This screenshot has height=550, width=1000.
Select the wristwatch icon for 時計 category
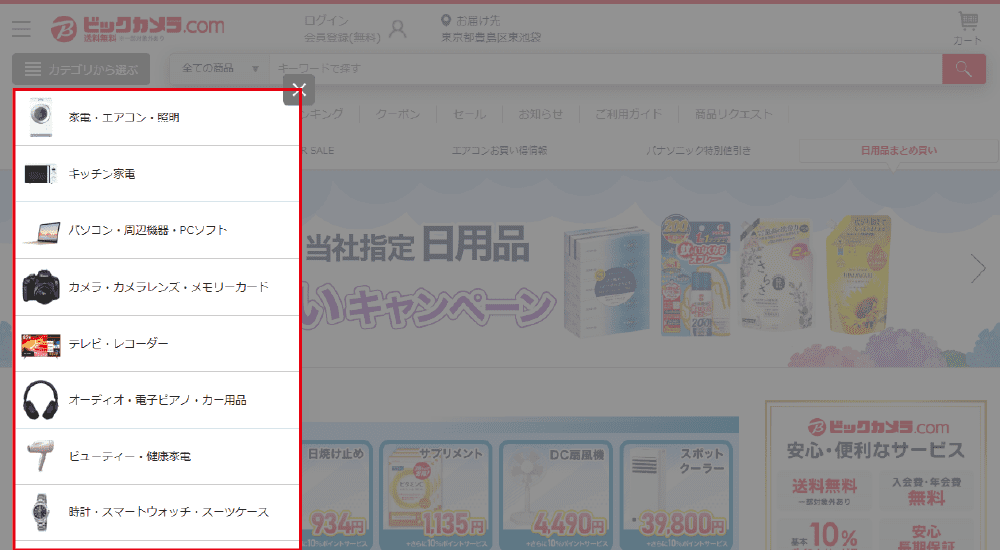[x=41, y=512]
